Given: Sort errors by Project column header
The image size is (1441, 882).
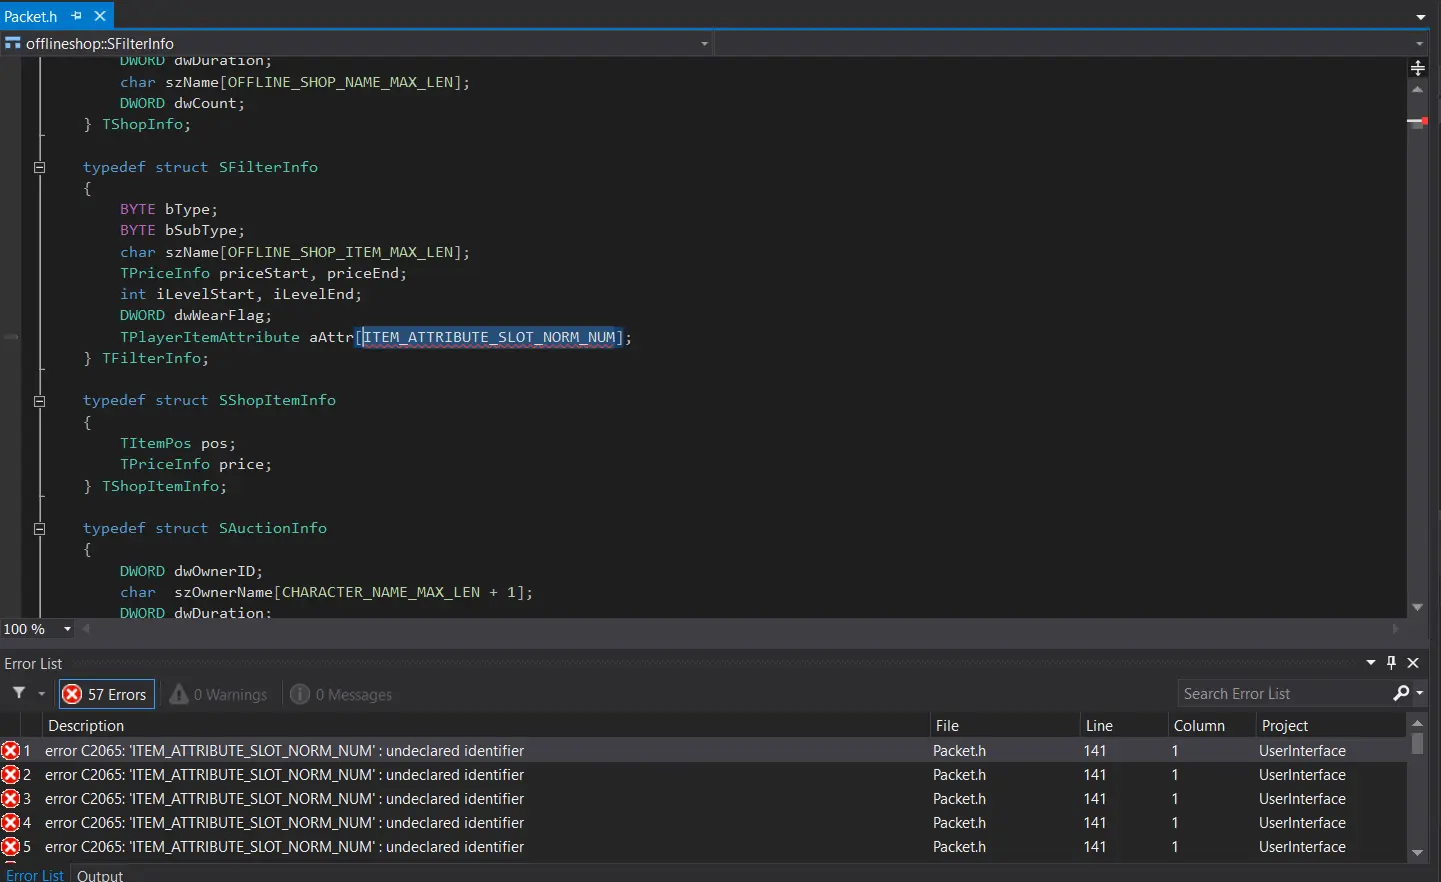Looking at the screenshot, I should click(x=1330, y=726).
